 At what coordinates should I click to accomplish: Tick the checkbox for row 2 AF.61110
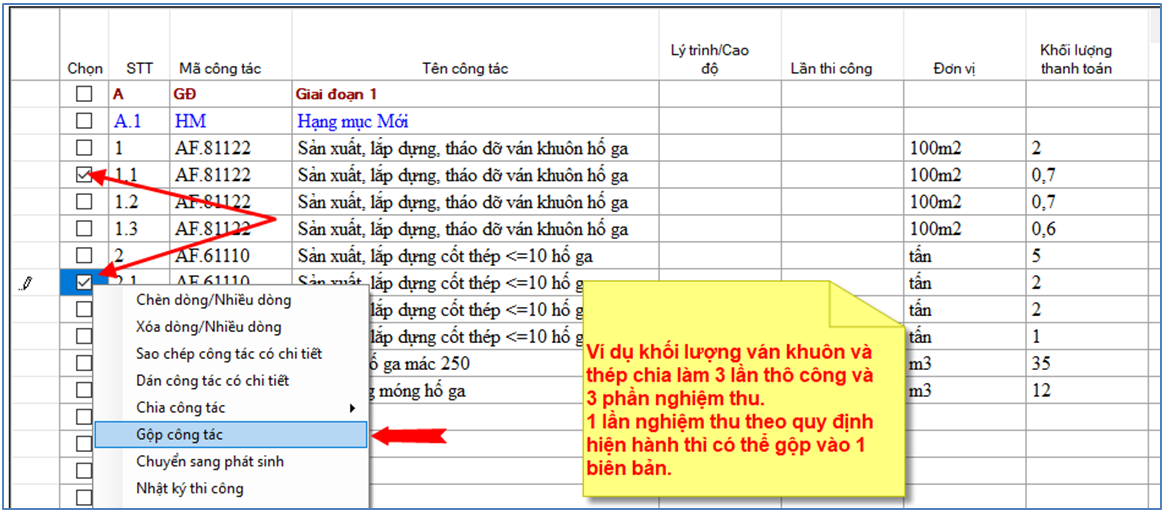84,255
